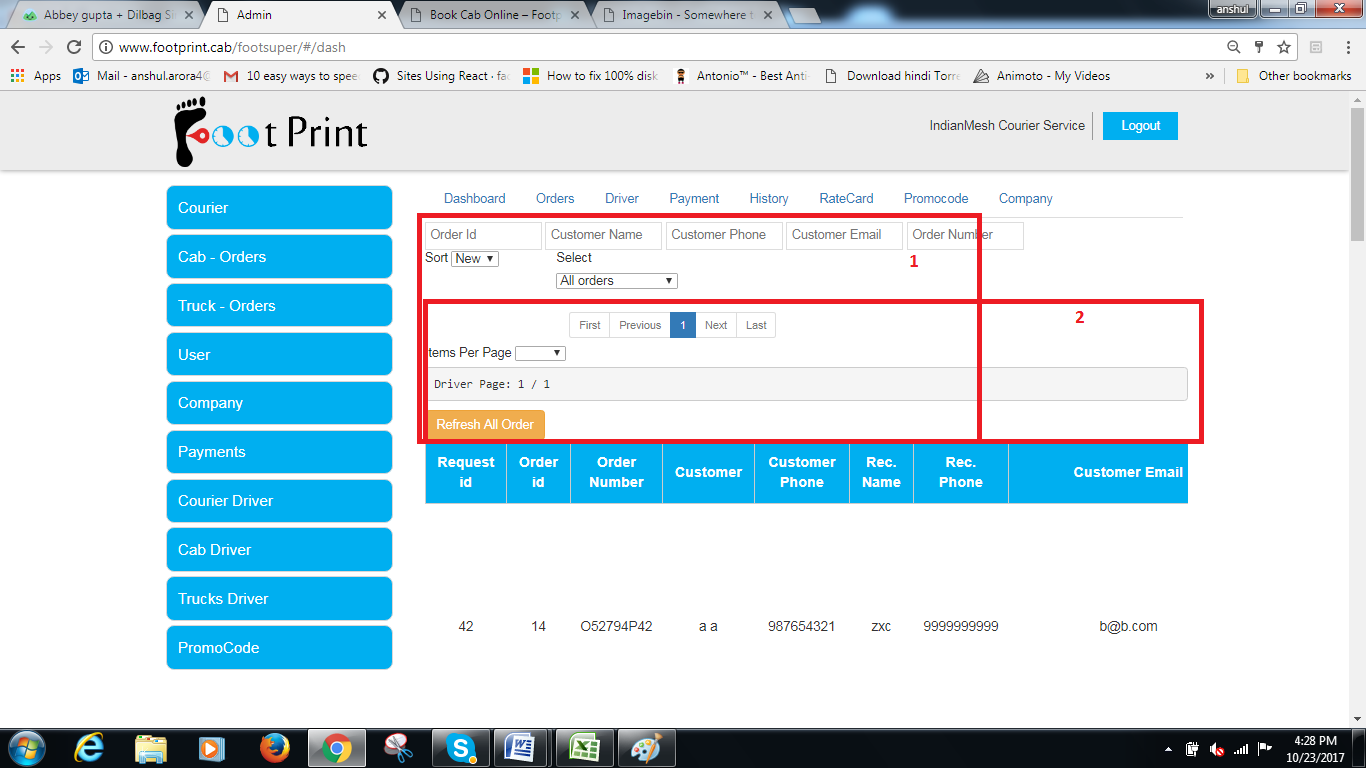This screenshot has width=1366, height=768.
Task: Switch to the Book Cab Online browser tab
Action: (x=497, y=15)
